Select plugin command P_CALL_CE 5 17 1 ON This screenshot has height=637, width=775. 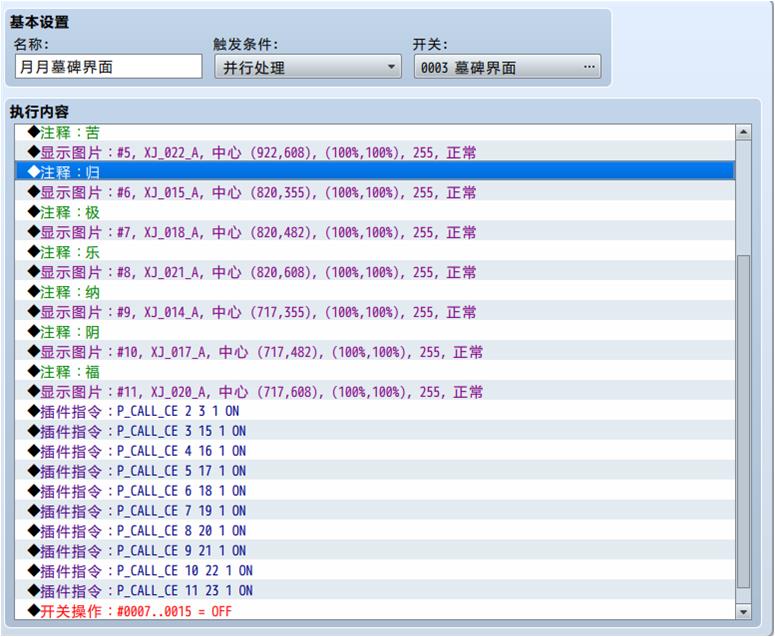tap(375, 471)
